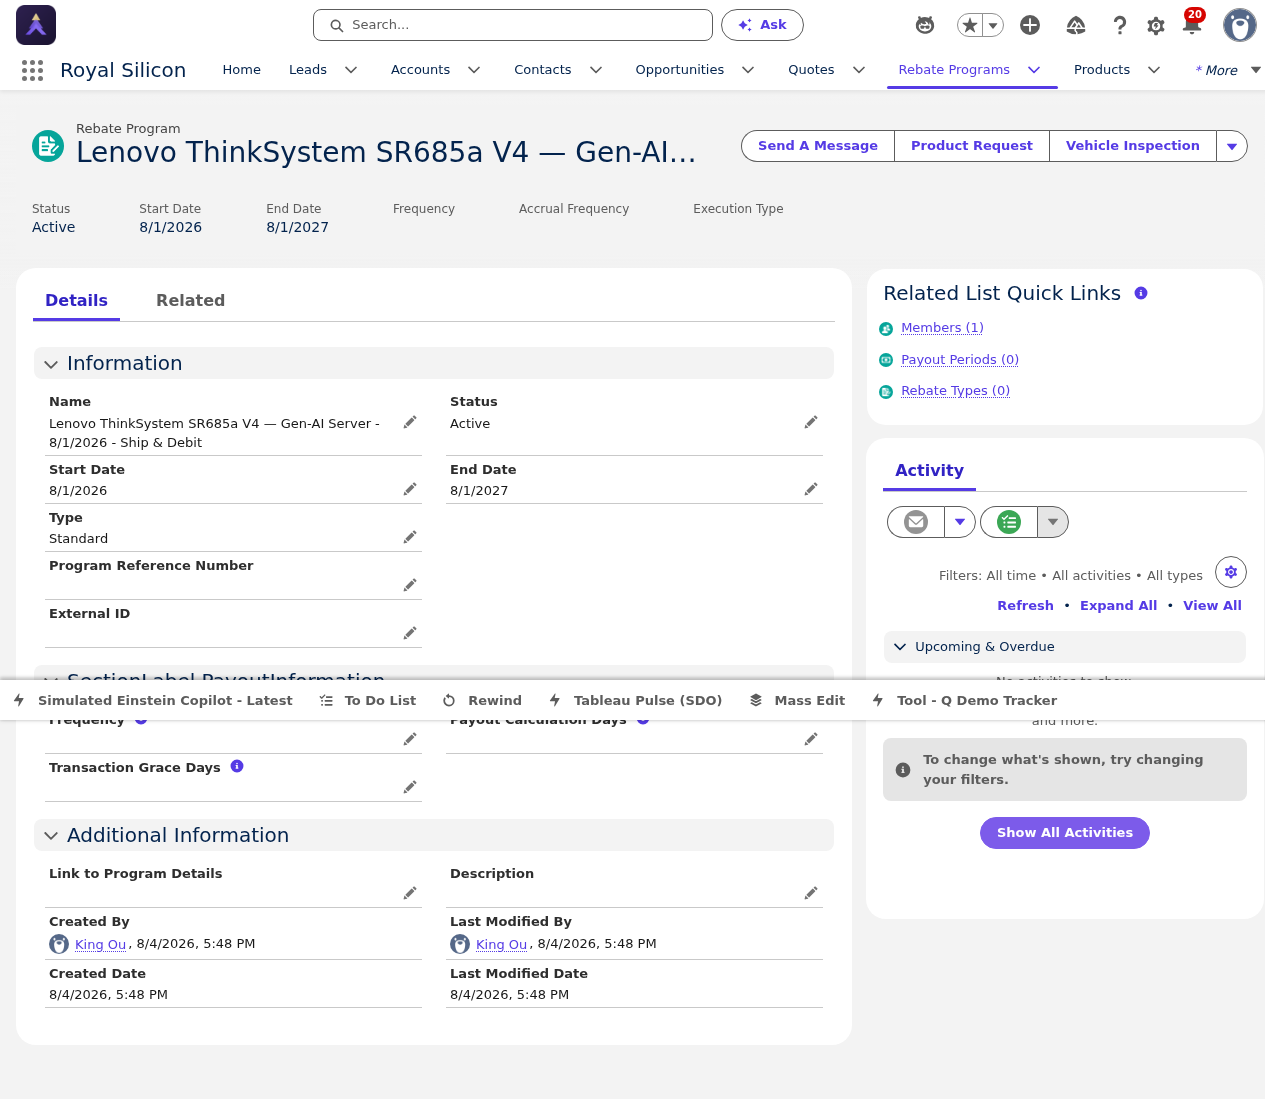The image size is (1265, 1099).
Task: Click the Email activity button
Action: click(916, 522)
